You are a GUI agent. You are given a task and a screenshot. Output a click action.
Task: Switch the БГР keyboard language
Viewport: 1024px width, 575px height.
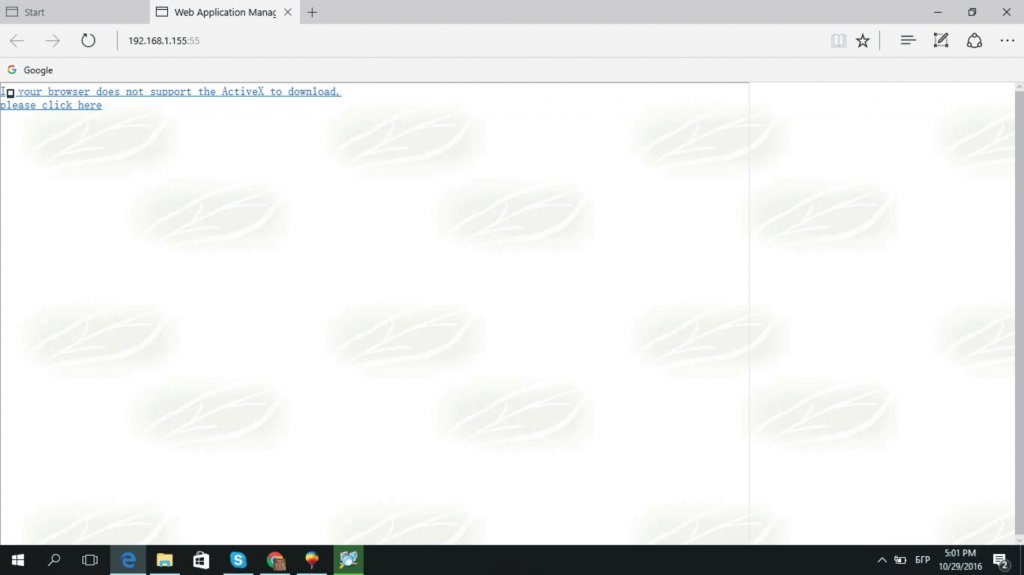922,560
